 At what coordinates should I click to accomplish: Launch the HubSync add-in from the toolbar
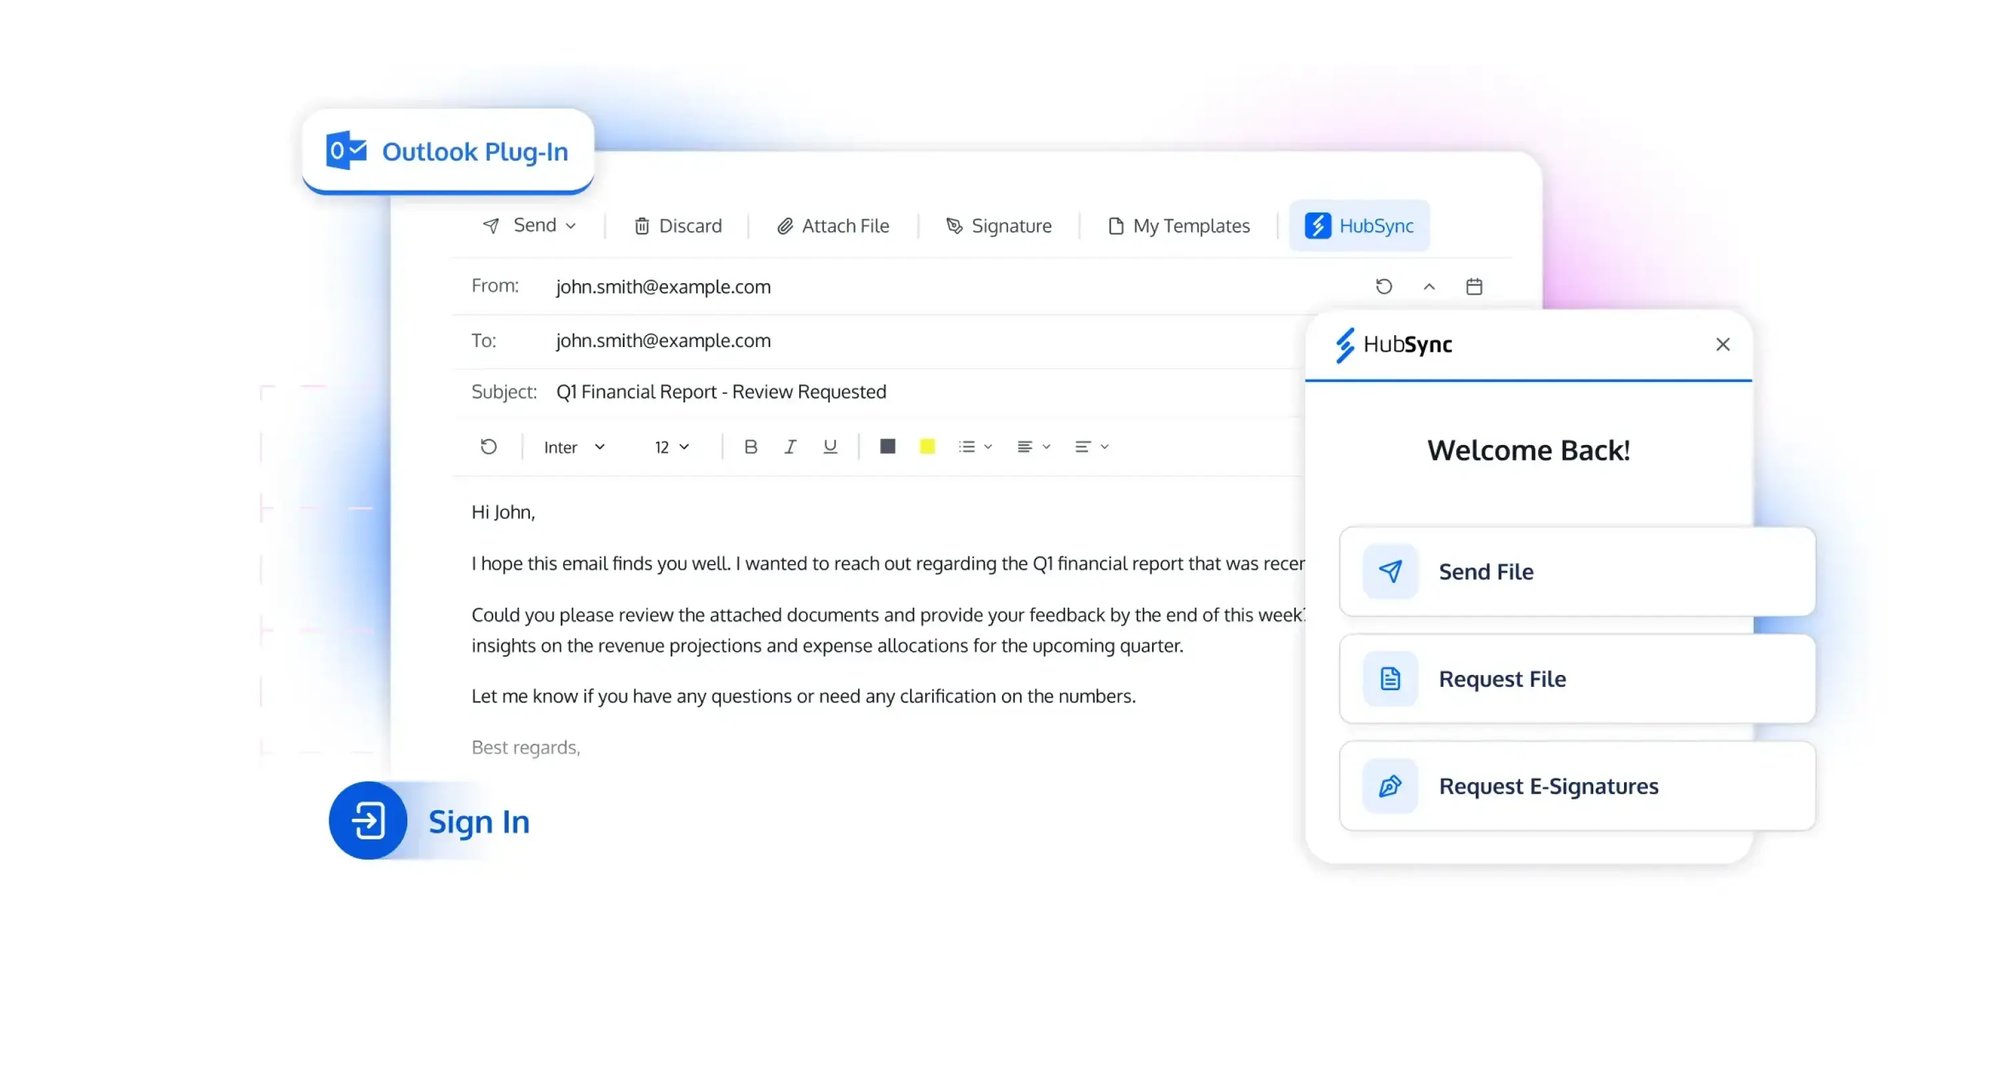(x=1359, y=225)
